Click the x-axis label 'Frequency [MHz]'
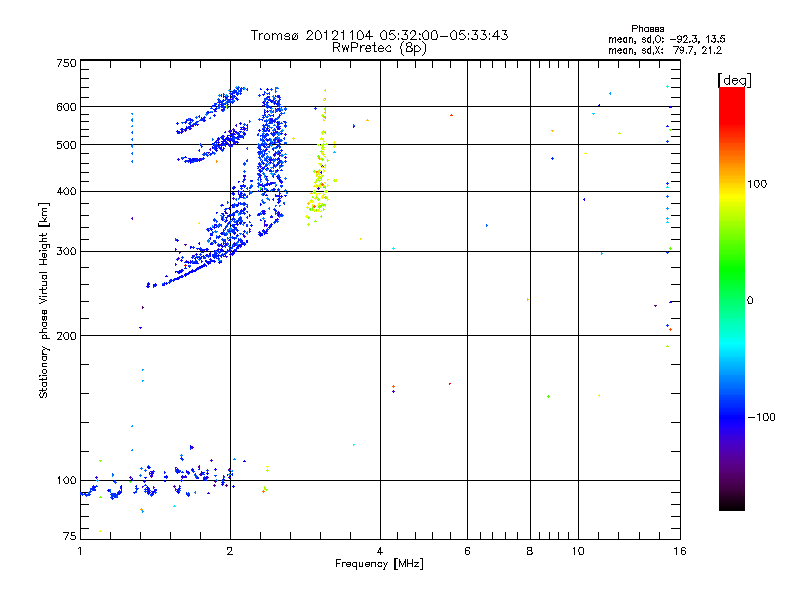Viewport: 800px width, 600px height. coord(379,564)
